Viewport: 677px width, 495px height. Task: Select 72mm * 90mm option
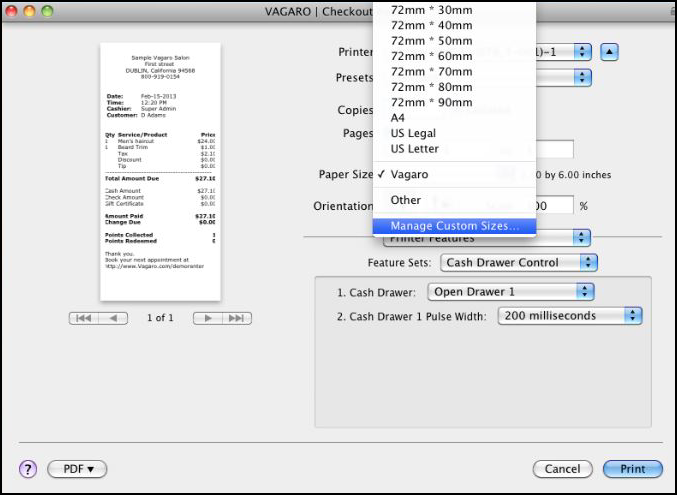click(454, 102)
